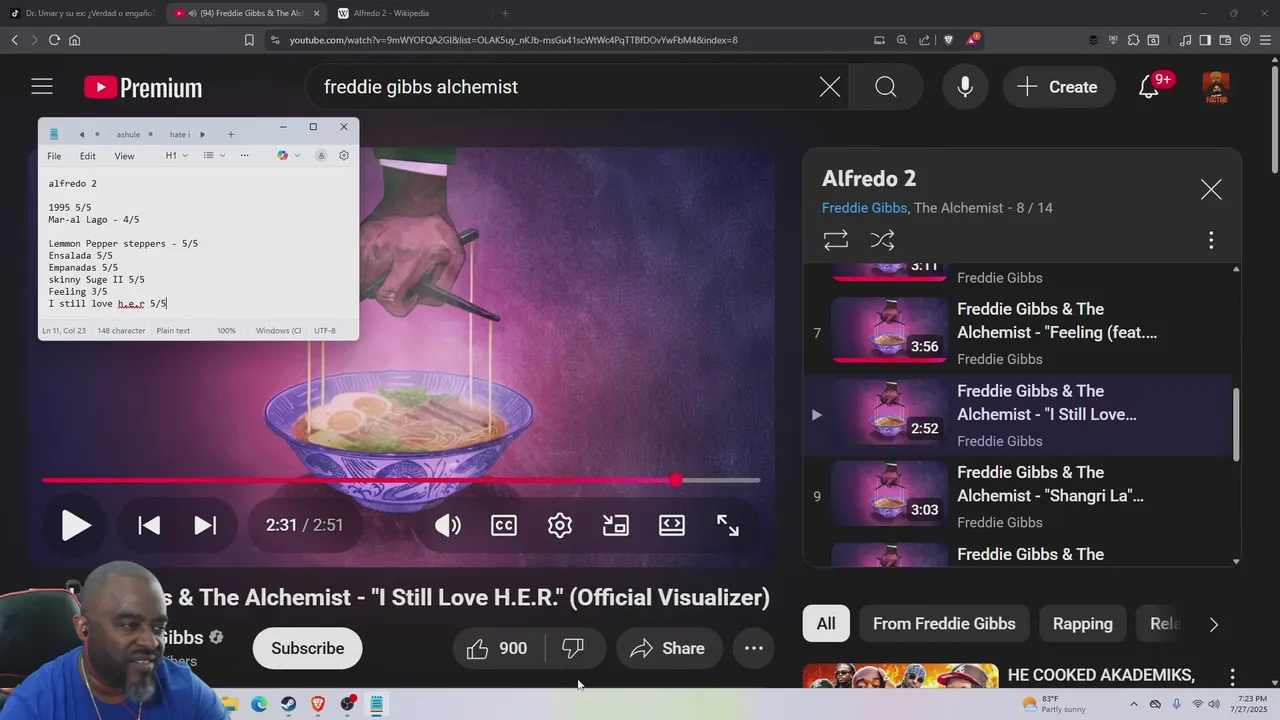Skip to the next video in playlist
This screenshot has height=720, width=1280.
point(205,525)
